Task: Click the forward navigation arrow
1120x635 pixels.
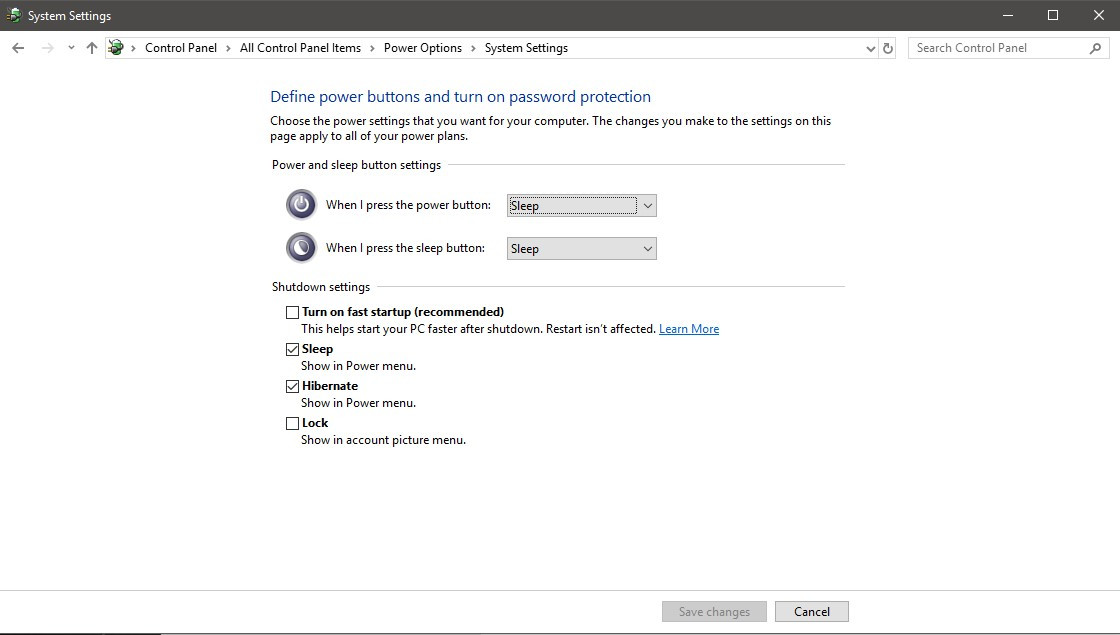Action: point(43,47)
